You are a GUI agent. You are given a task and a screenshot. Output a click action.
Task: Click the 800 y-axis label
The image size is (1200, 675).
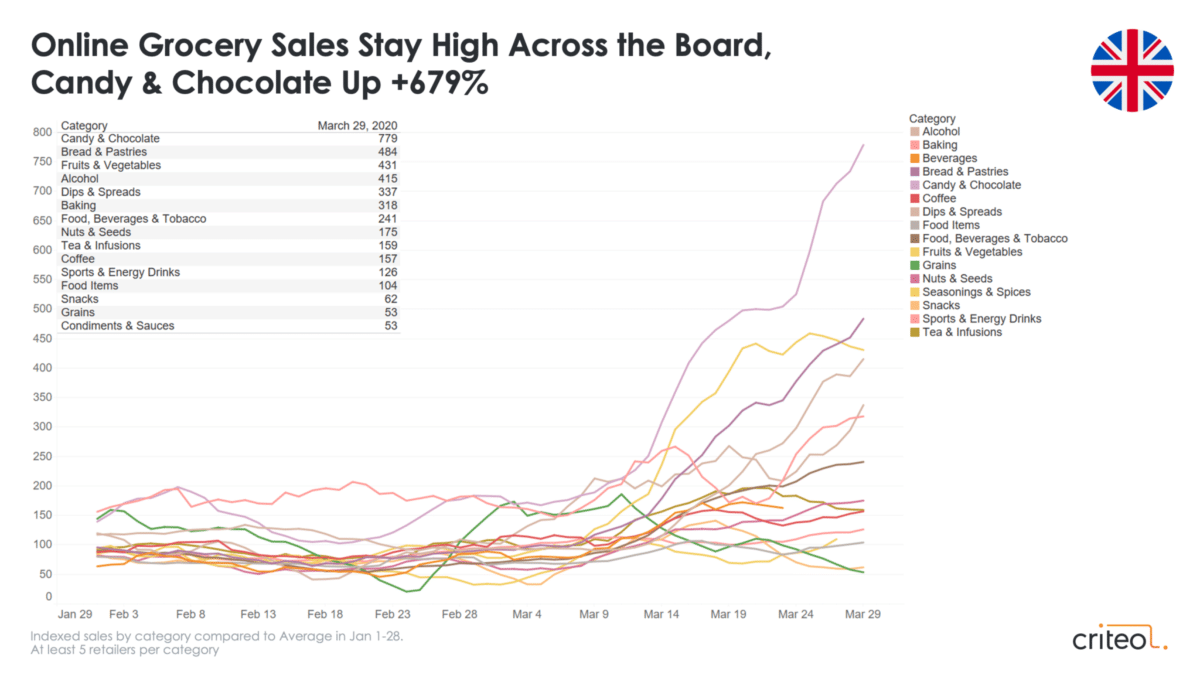pos(41,132)
